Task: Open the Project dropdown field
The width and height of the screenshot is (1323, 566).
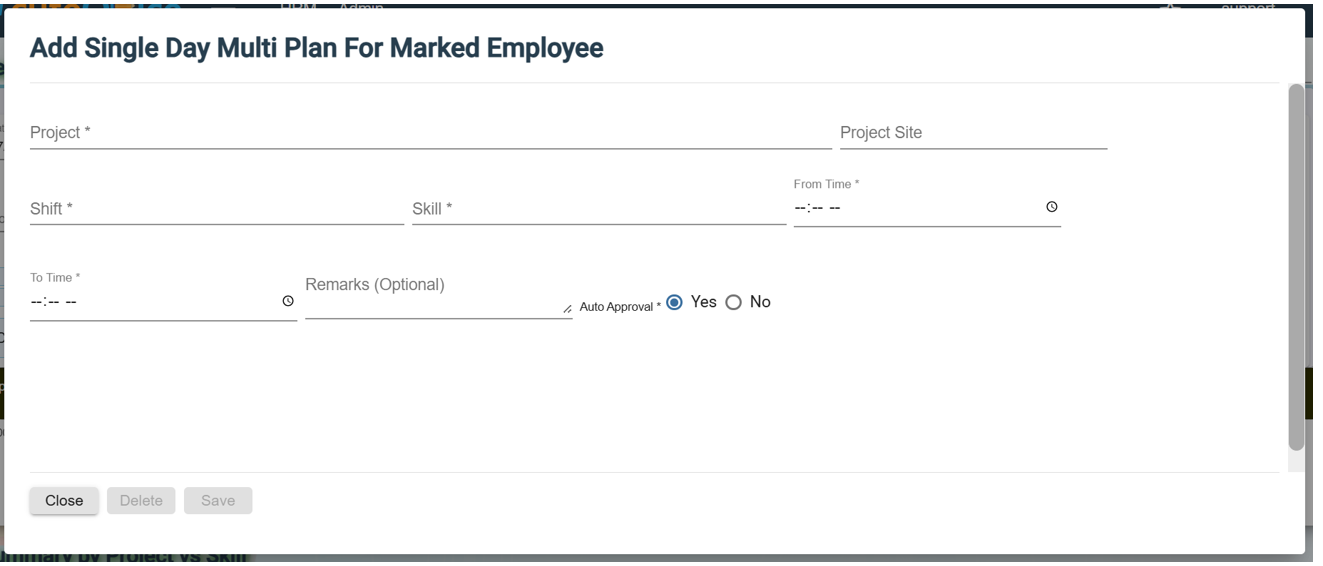Action: coord(430,134)
